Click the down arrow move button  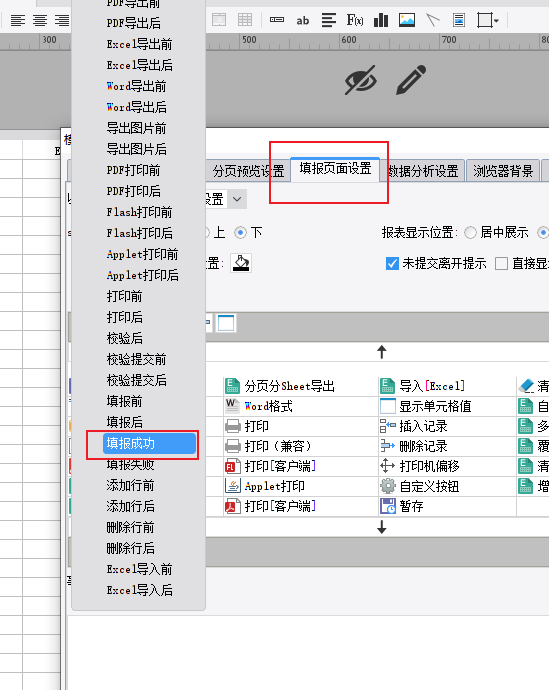click(x=382, y=527)
